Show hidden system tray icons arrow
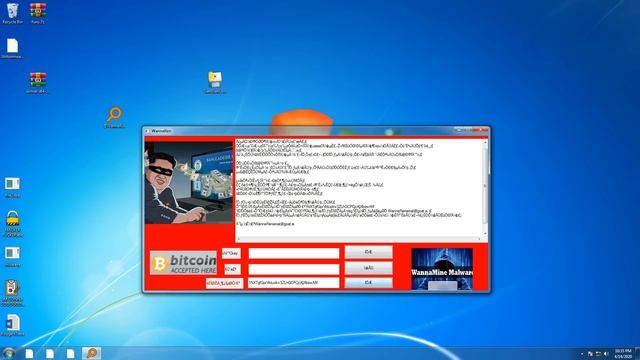This screenshot has height=360, width=640. pos(582,354)
